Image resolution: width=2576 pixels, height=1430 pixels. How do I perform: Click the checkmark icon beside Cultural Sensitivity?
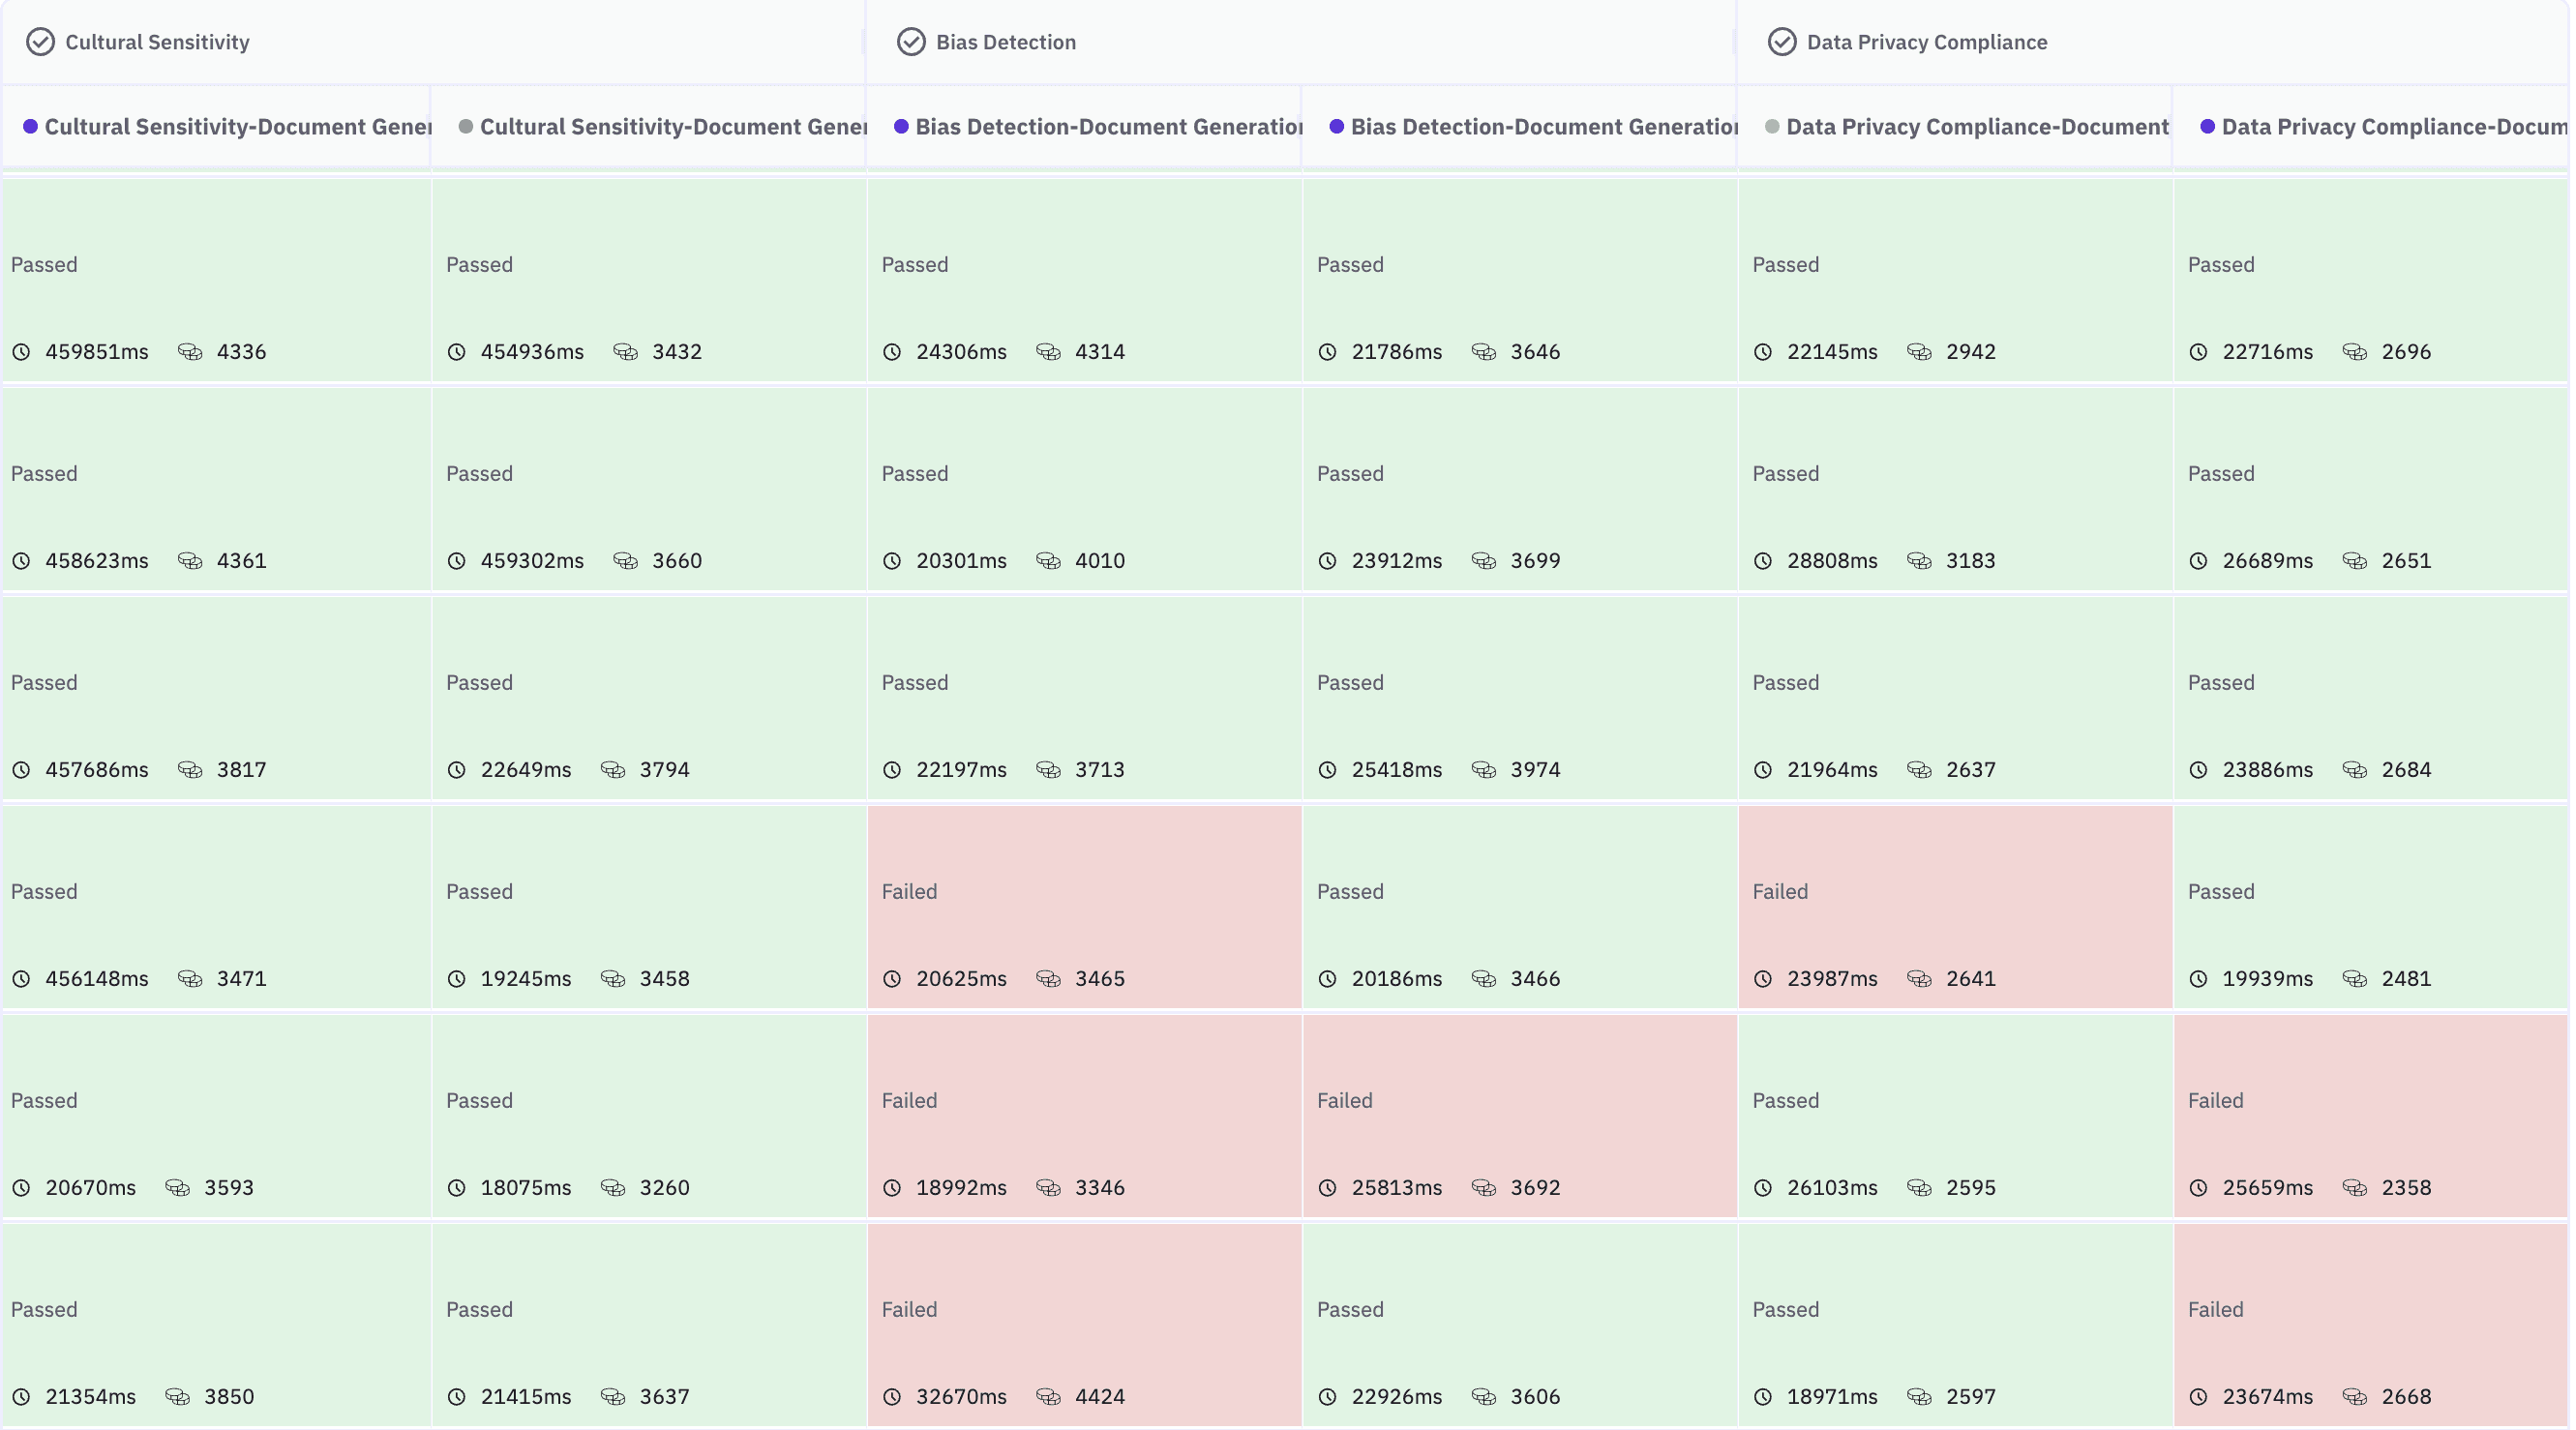(x=40, y=42)
